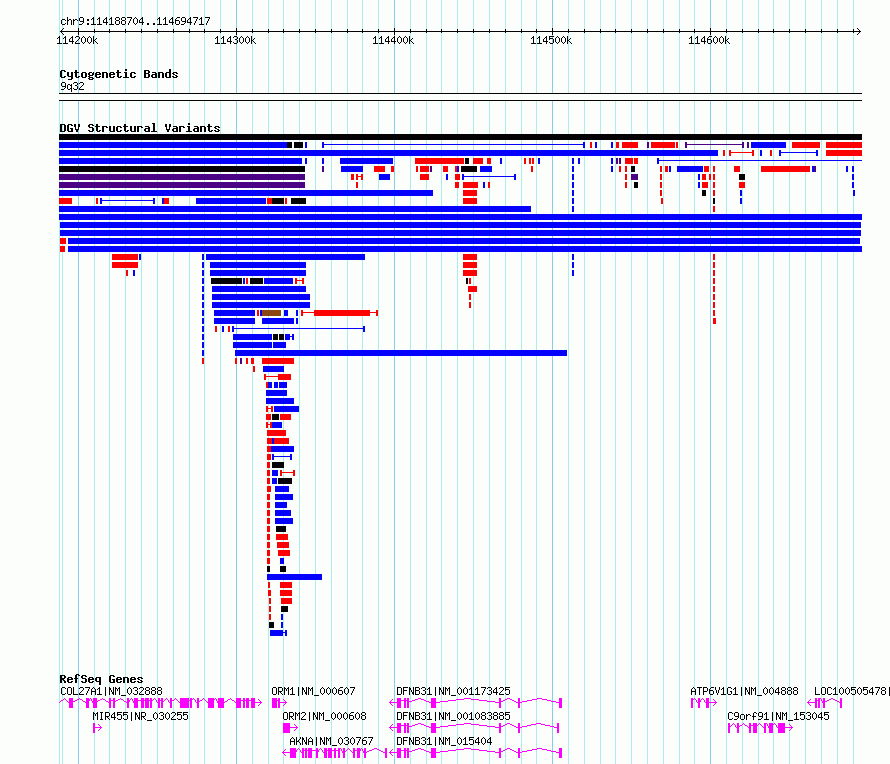Select gene label C9orf91|NM_153045

click(x=778, y=716)
